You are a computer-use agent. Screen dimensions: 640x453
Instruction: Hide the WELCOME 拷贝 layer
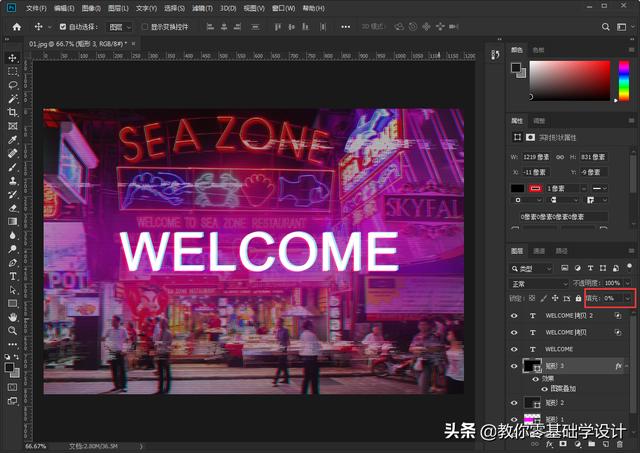pos(514,332)
